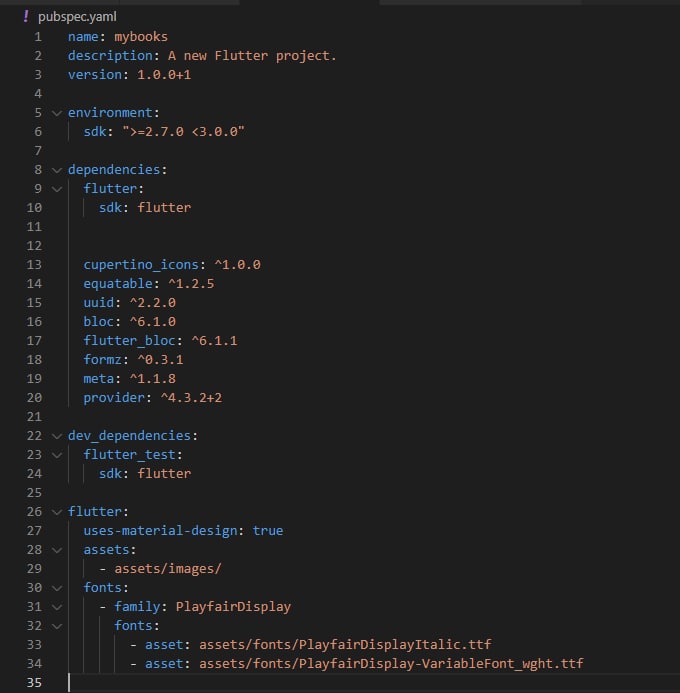Click the PlayfairDisplay-VariableFont_wght.ttf asset path

pos(391,664)
